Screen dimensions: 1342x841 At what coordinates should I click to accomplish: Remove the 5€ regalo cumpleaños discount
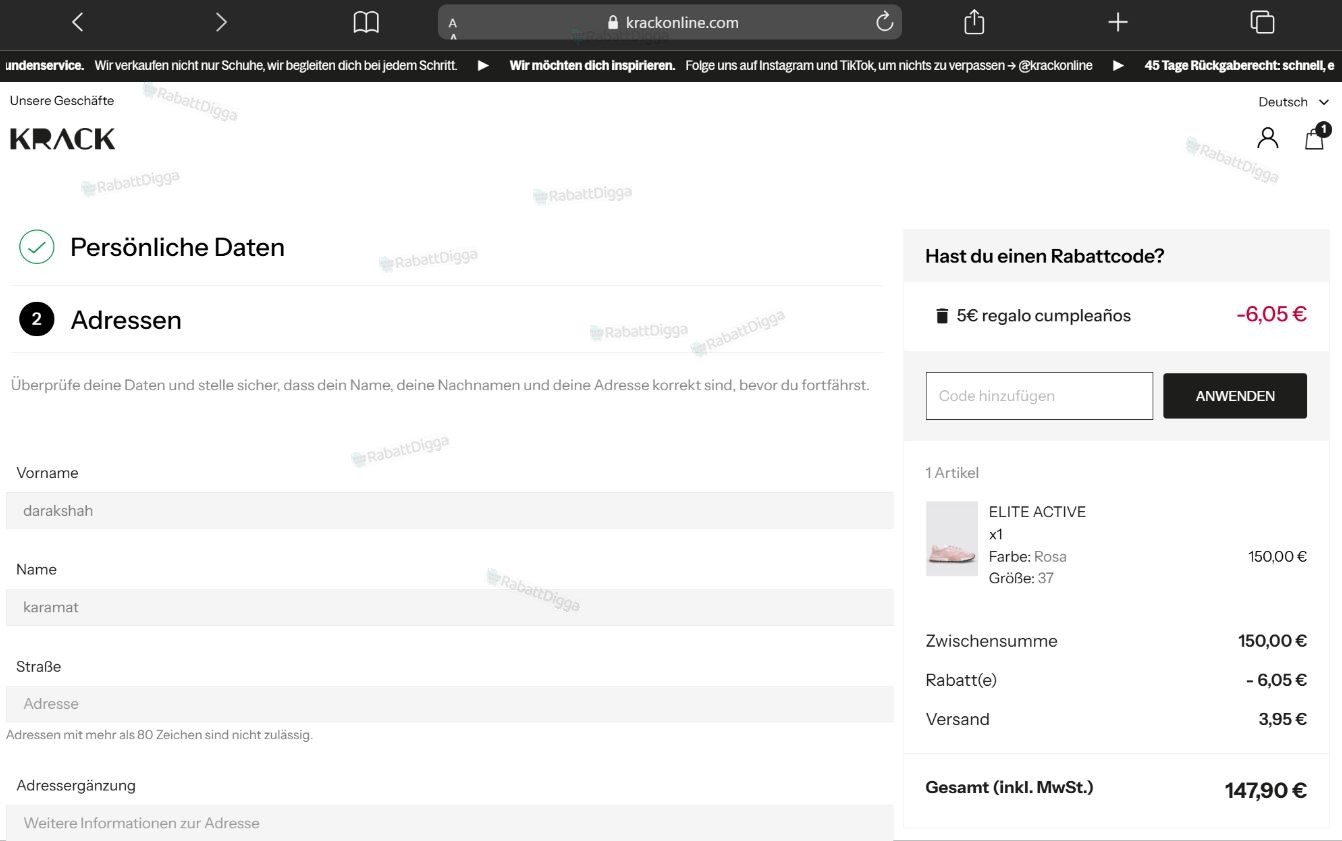pos(941,316)
